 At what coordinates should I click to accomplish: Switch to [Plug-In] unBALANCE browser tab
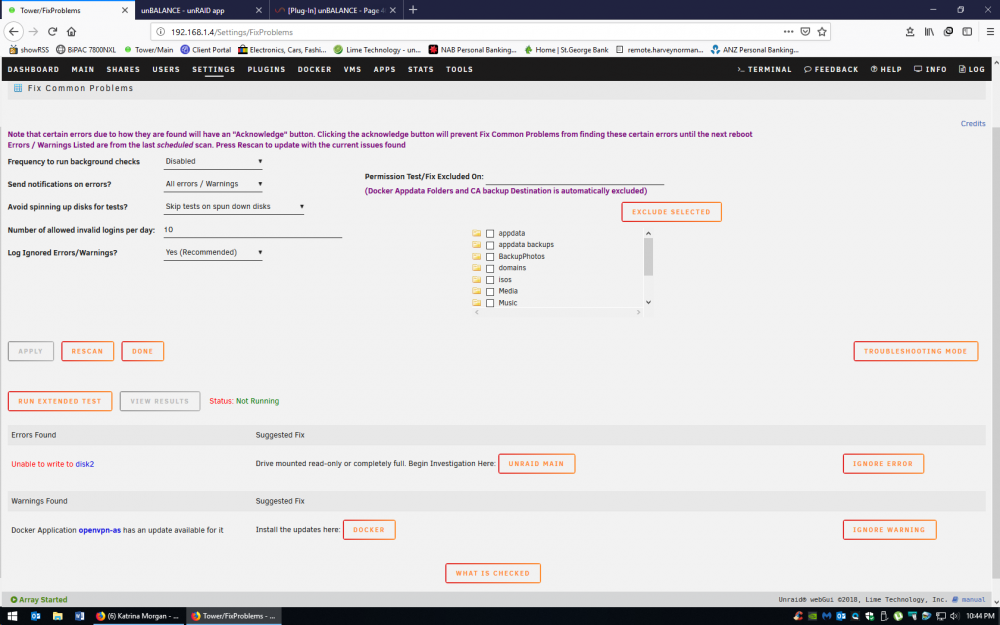pyautogui.click(x=335, y=10)
